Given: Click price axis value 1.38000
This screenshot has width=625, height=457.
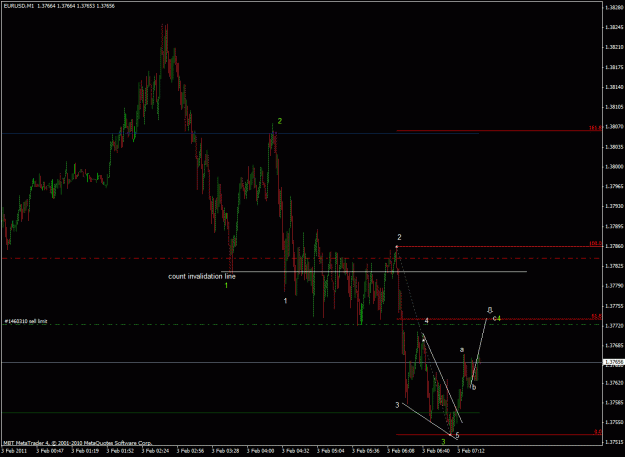Looking at the screenshot, I should 612,167.
